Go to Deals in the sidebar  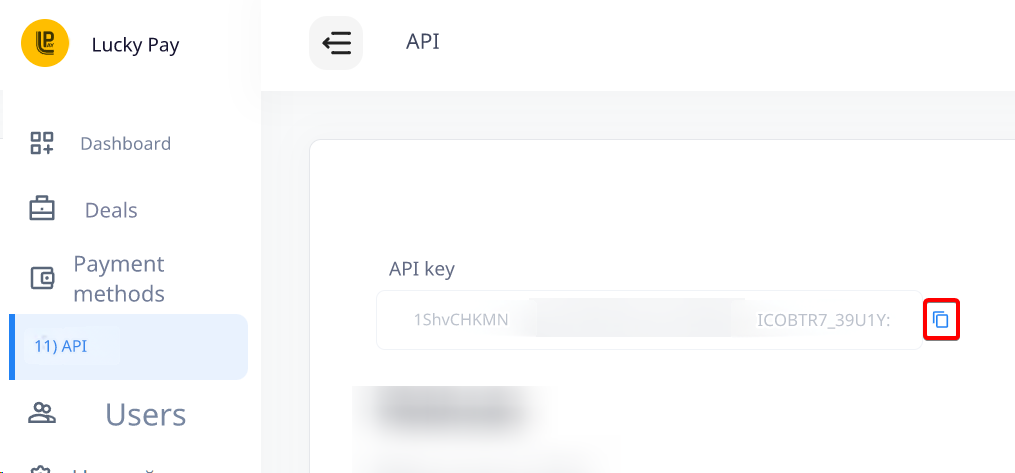point(111,210)
